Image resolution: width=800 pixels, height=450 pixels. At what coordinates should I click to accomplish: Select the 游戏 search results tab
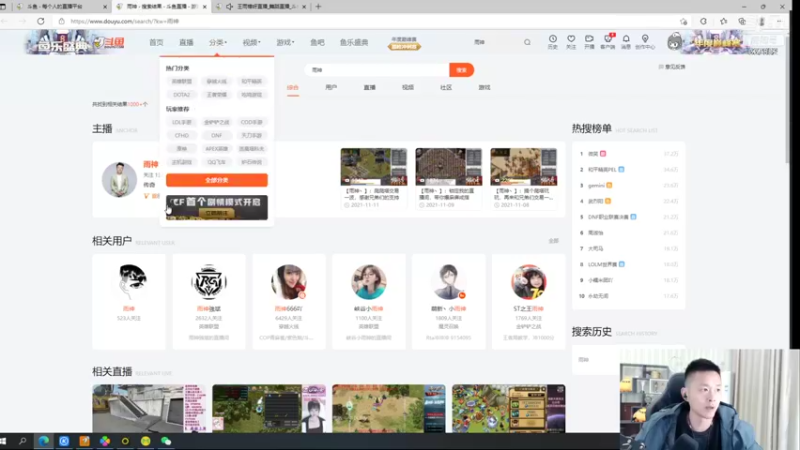point(484,87)
